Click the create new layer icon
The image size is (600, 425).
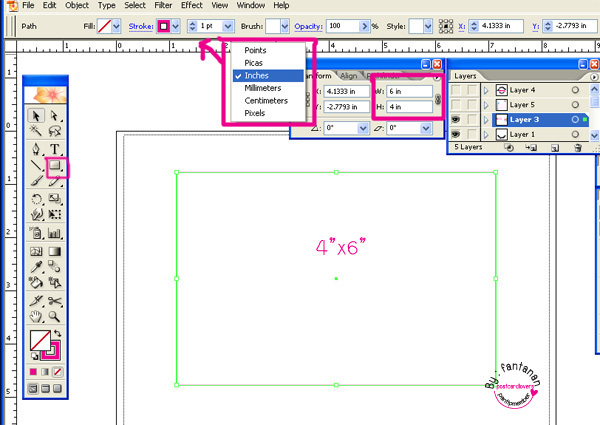(555, 148)
